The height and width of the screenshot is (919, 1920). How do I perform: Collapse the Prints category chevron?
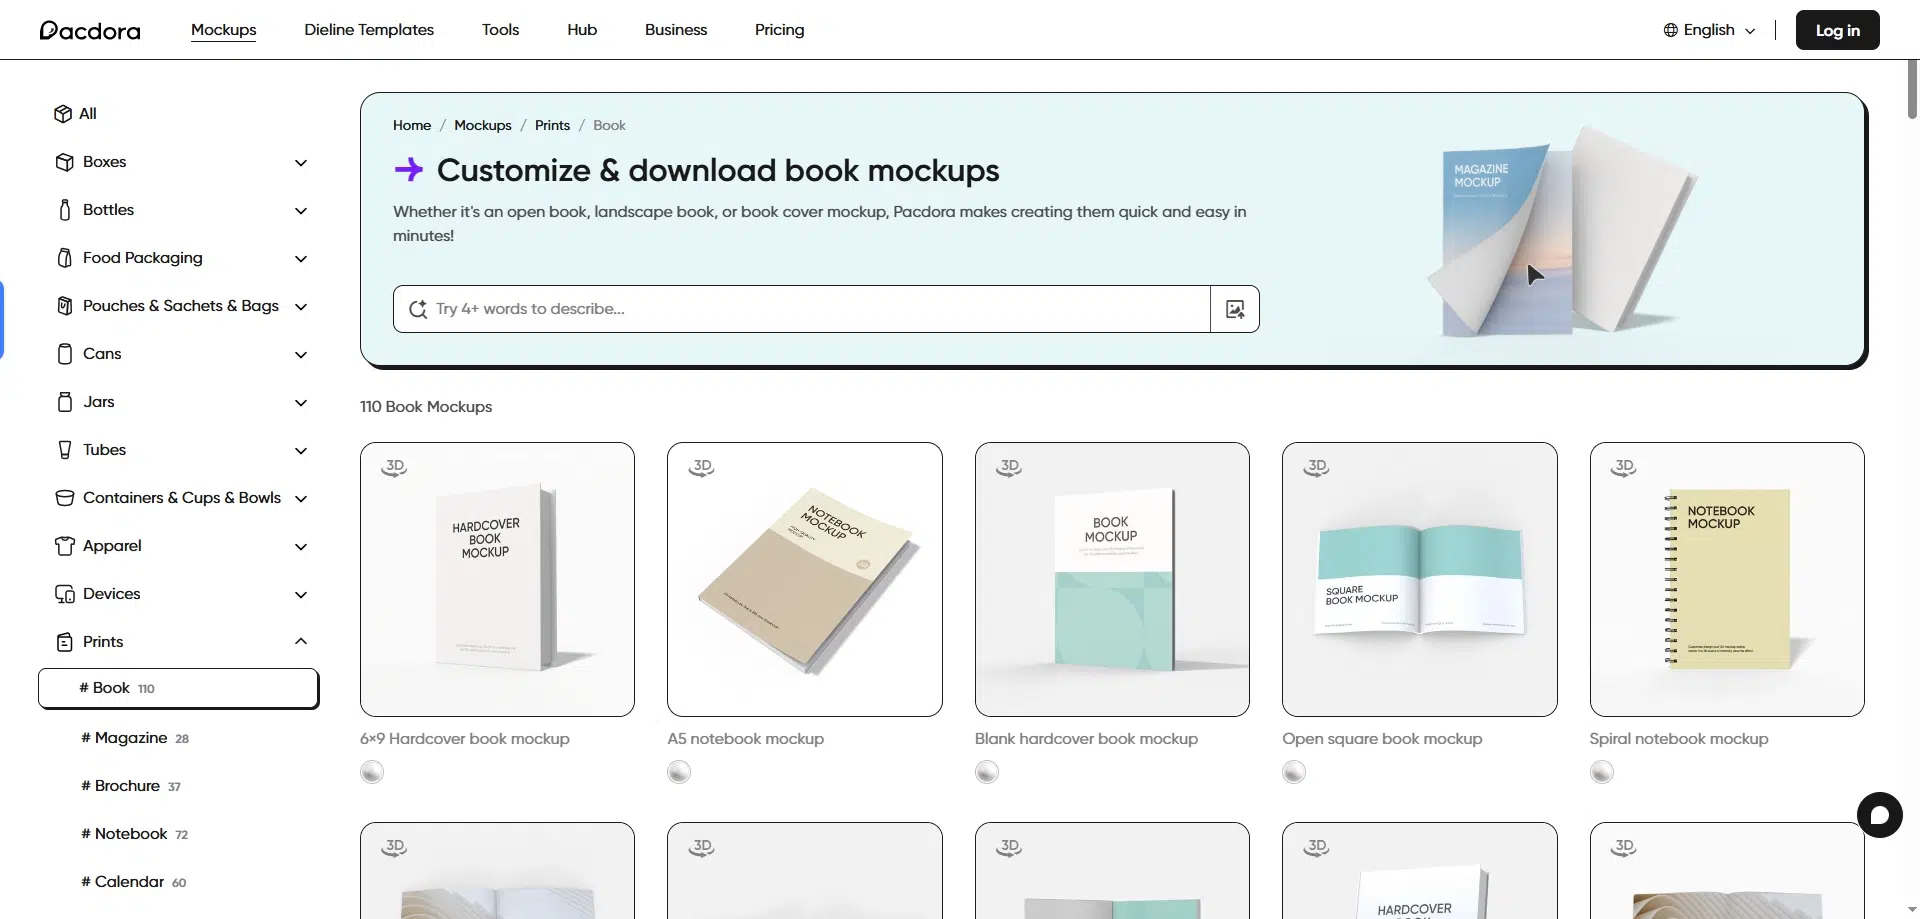pos(301,641)
